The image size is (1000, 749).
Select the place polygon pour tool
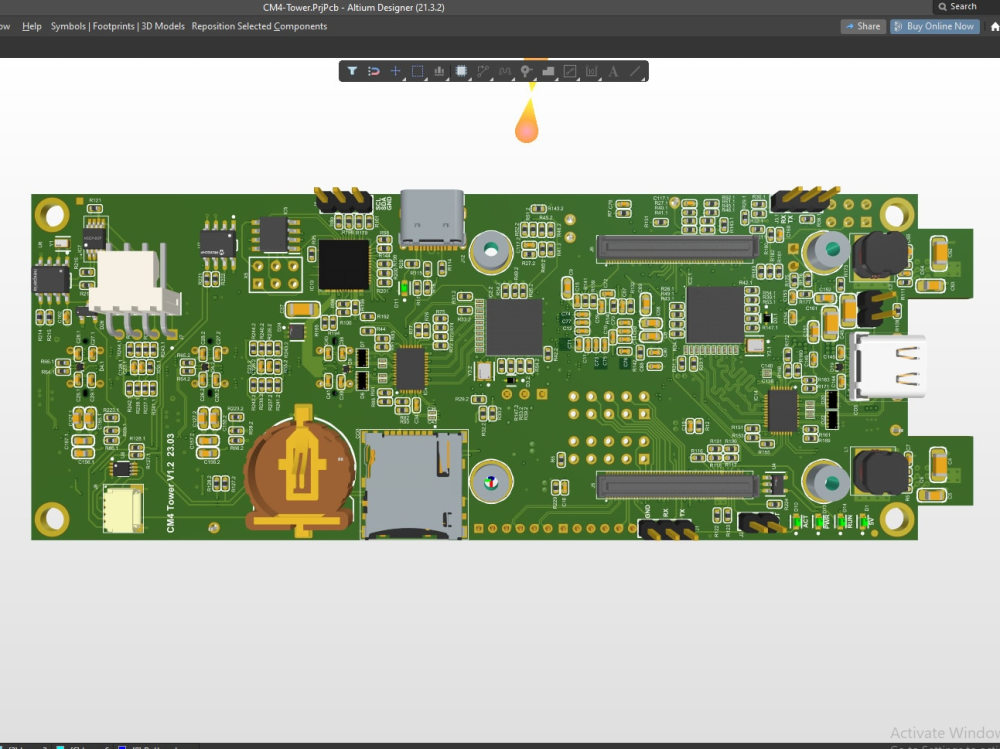pos(548,71)
